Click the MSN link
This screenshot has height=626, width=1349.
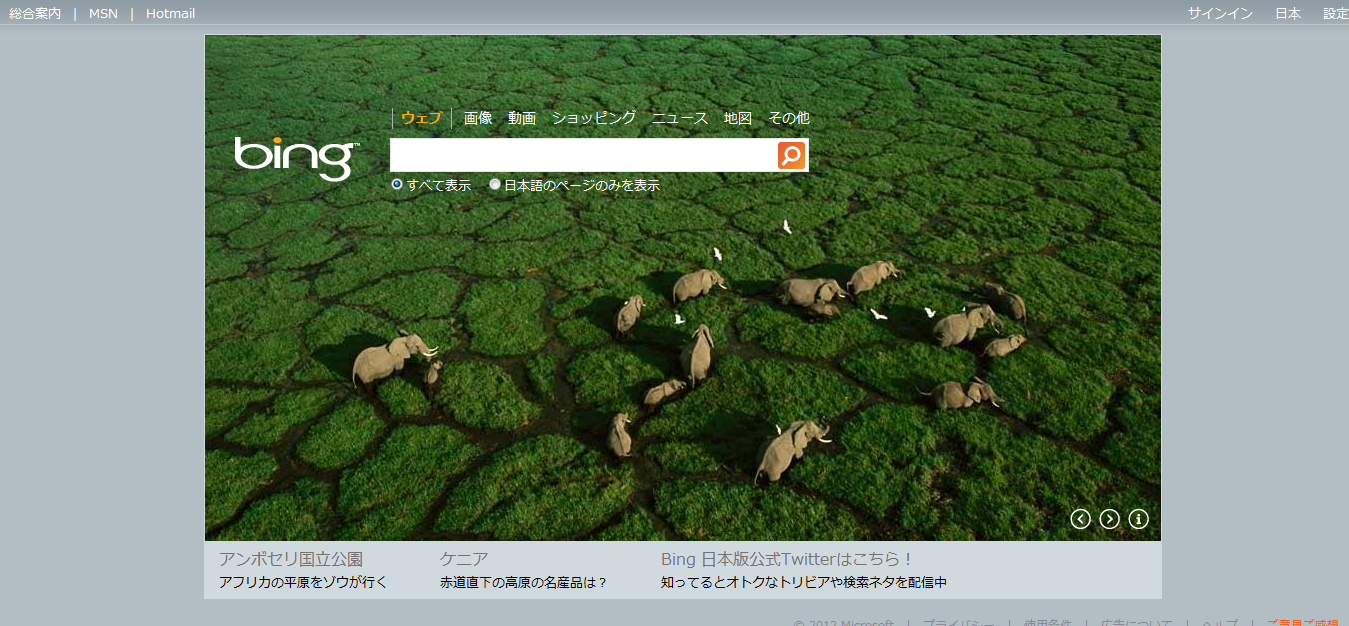[103, 13]
